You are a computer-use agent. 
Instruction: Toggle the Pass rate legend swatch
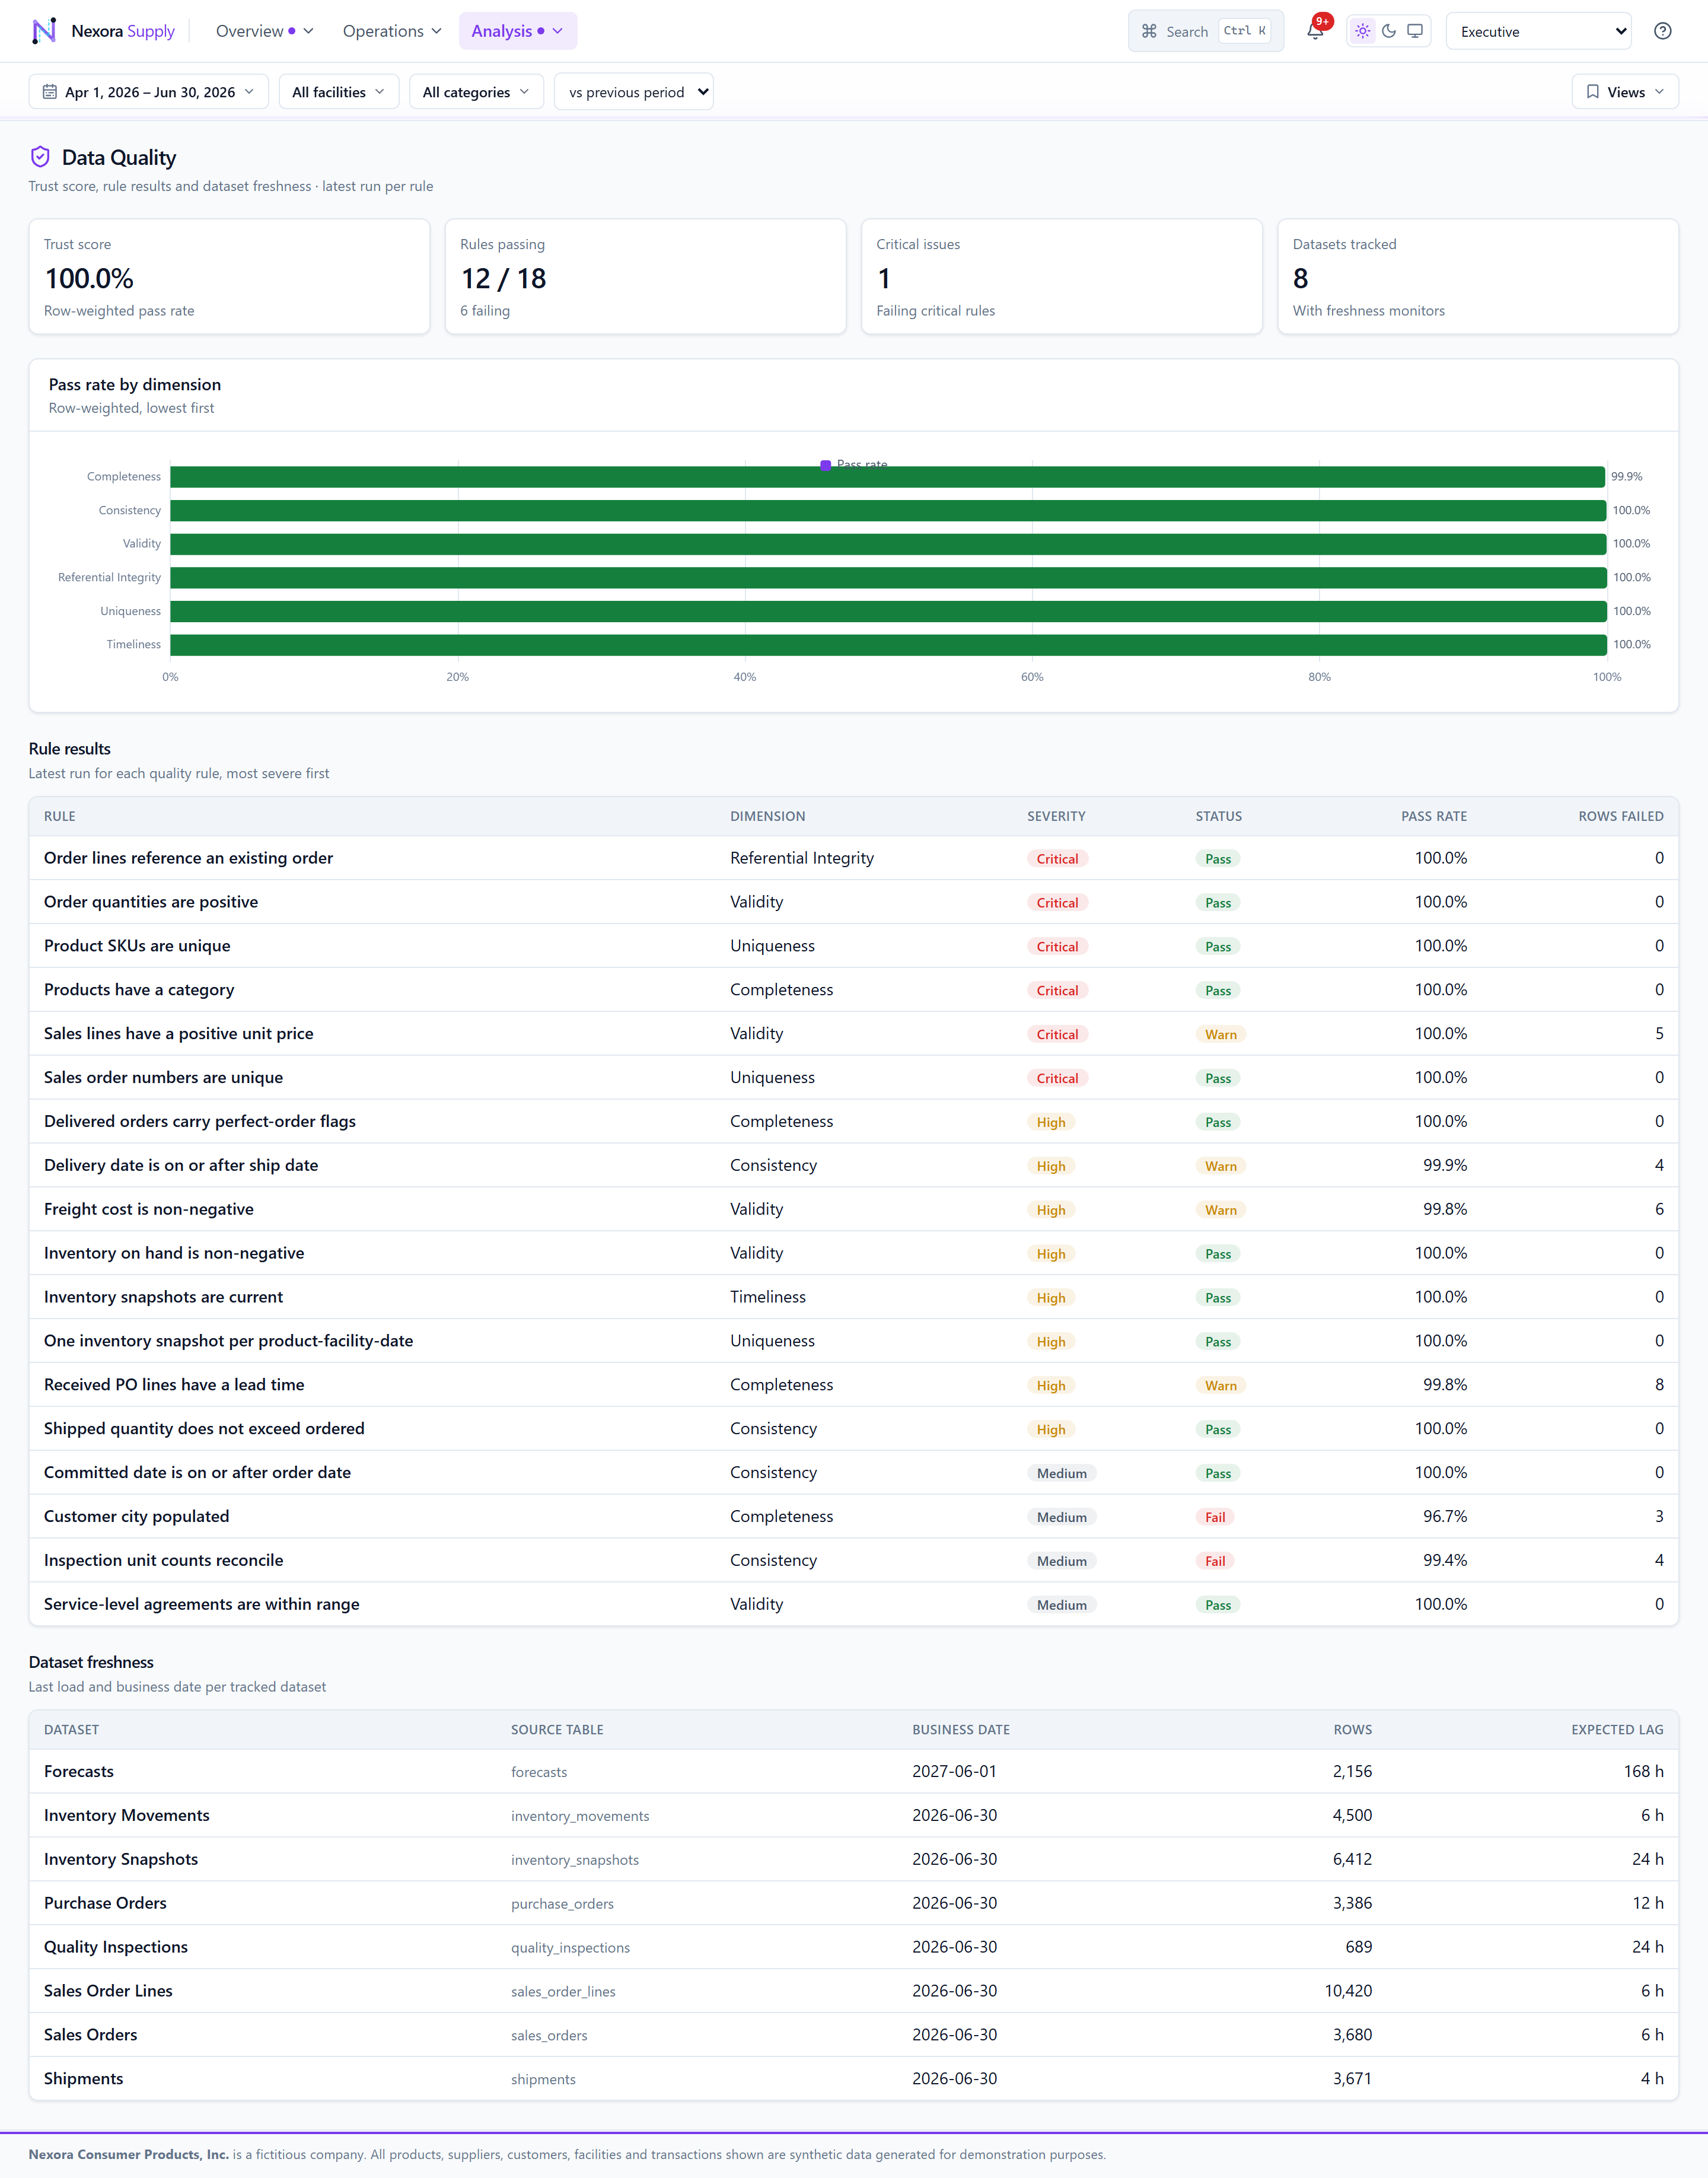825,465
